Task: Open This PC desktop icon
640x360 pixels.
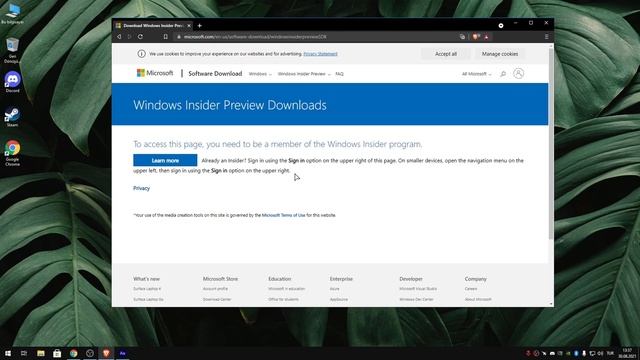Action: click(x=13, y=13)
